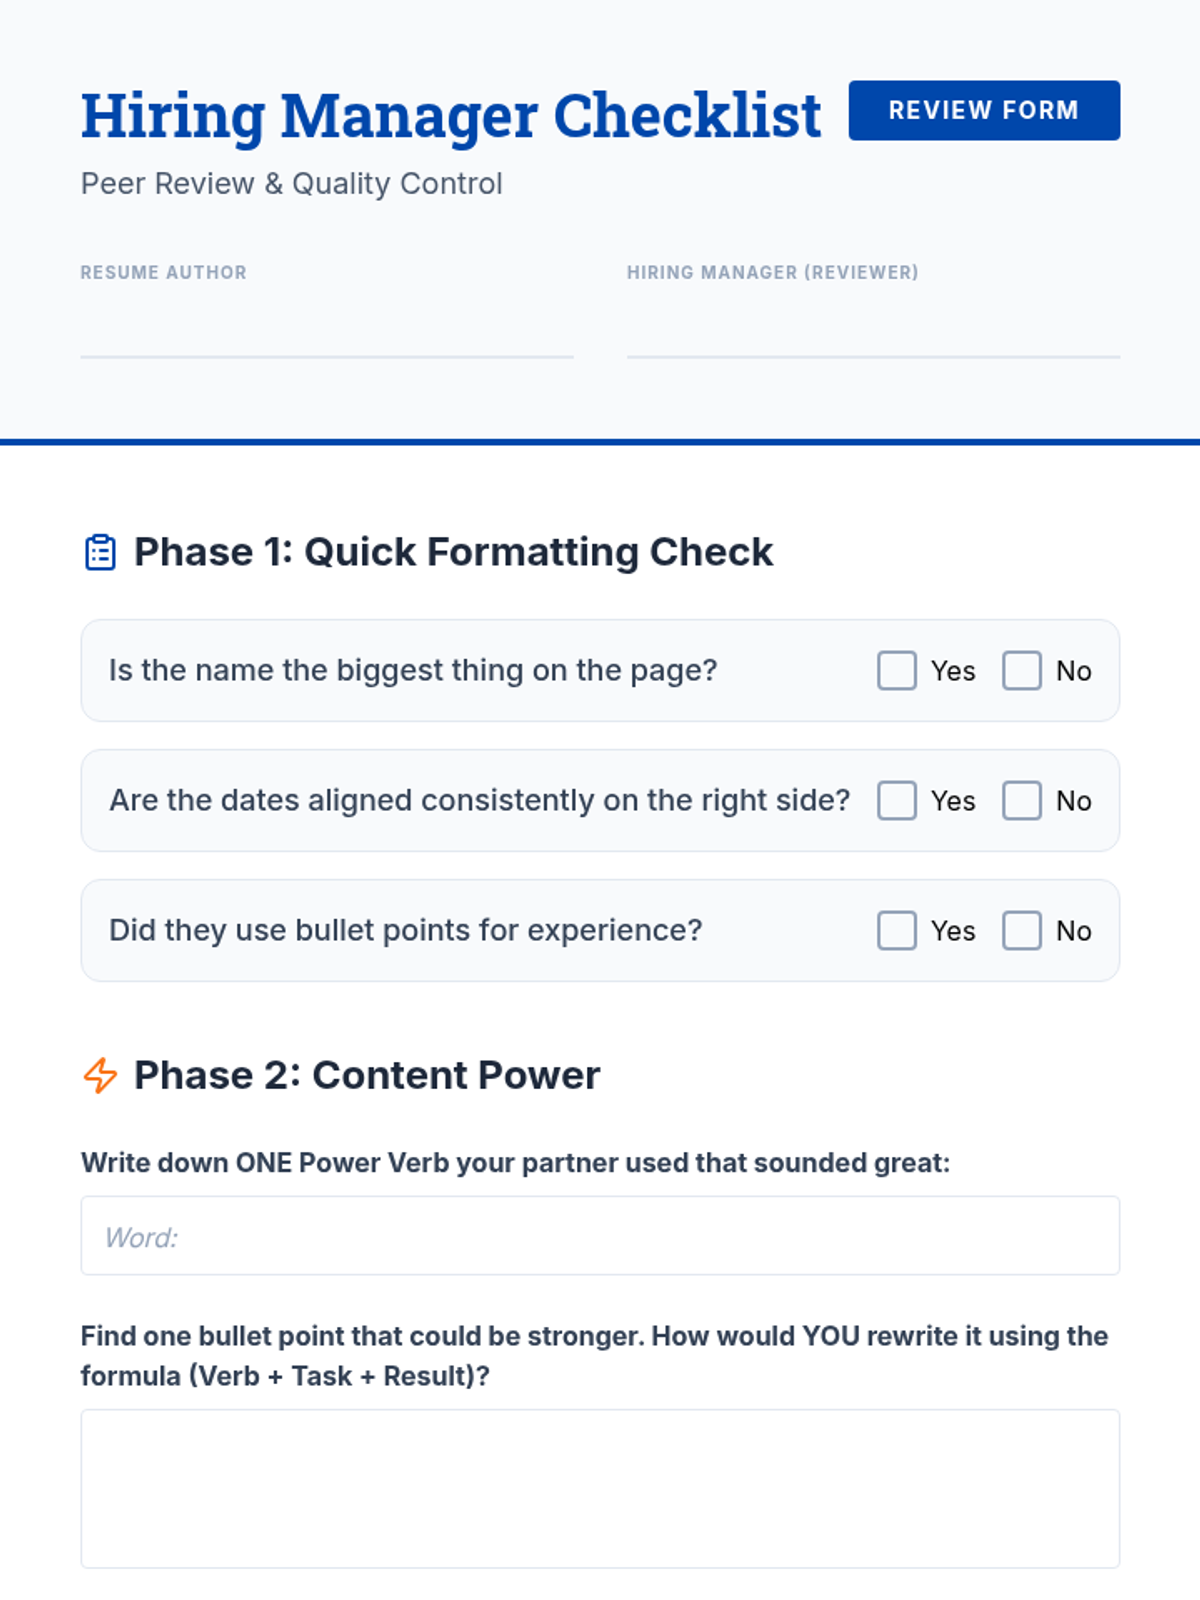Click Phase 1: Quick Formatting Check heading
1200x1600 pixels.
(x=453, y=552)
